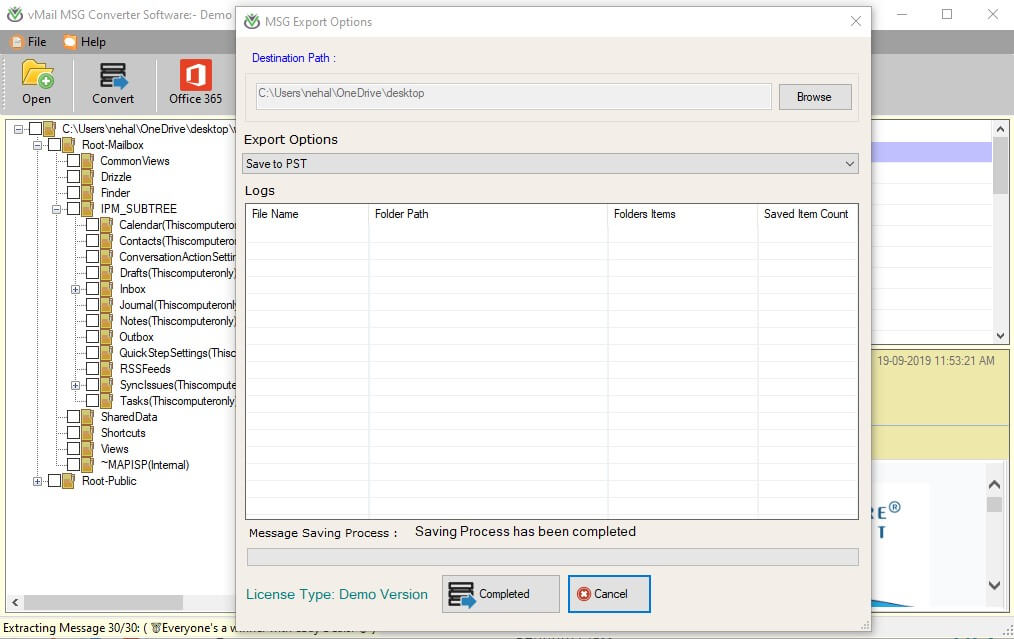The image size is (1014, 639).
Task: Check the IPM_SUBTREE checkbox
Action: (x=74, y=209)
